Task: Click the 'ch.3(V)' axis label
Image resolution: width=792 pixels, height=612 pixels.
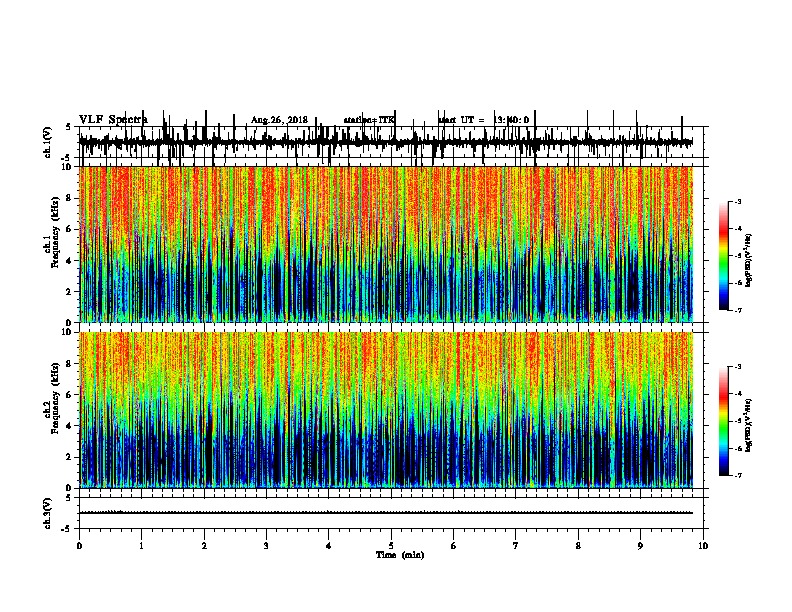Action: (48, 513)
